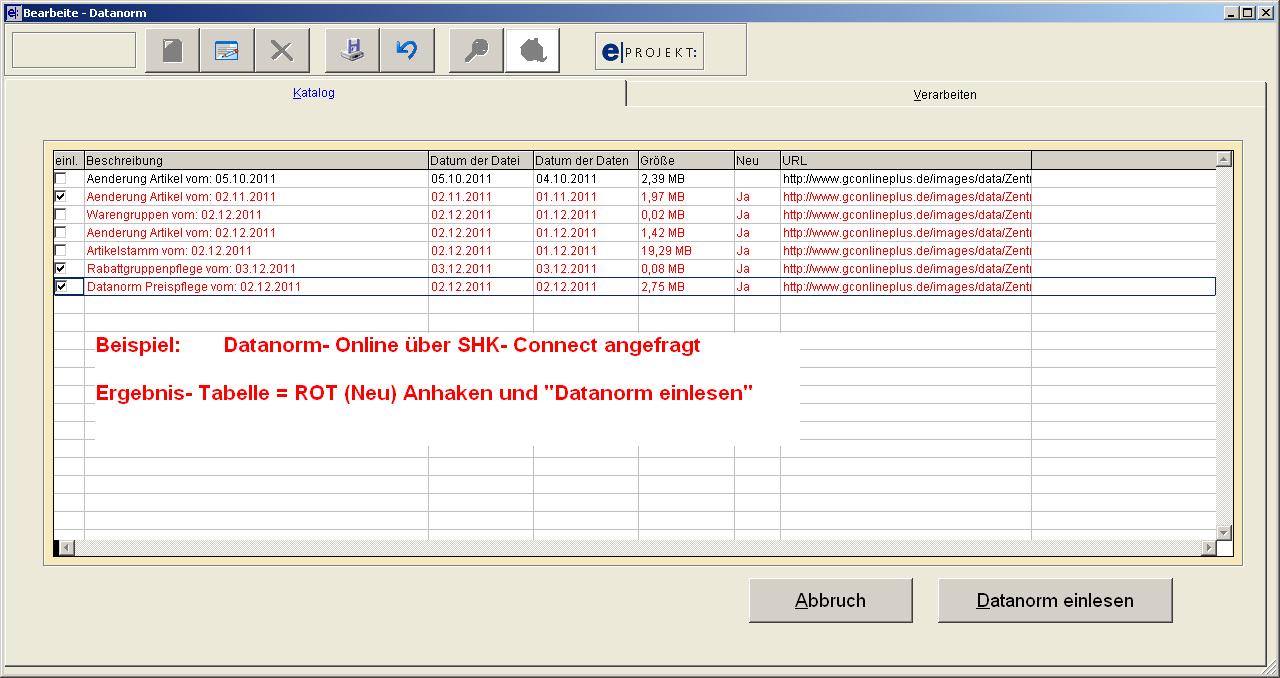Select the Katalog tab
This screenshot has height=678, width=1280.
click(314, 93)
